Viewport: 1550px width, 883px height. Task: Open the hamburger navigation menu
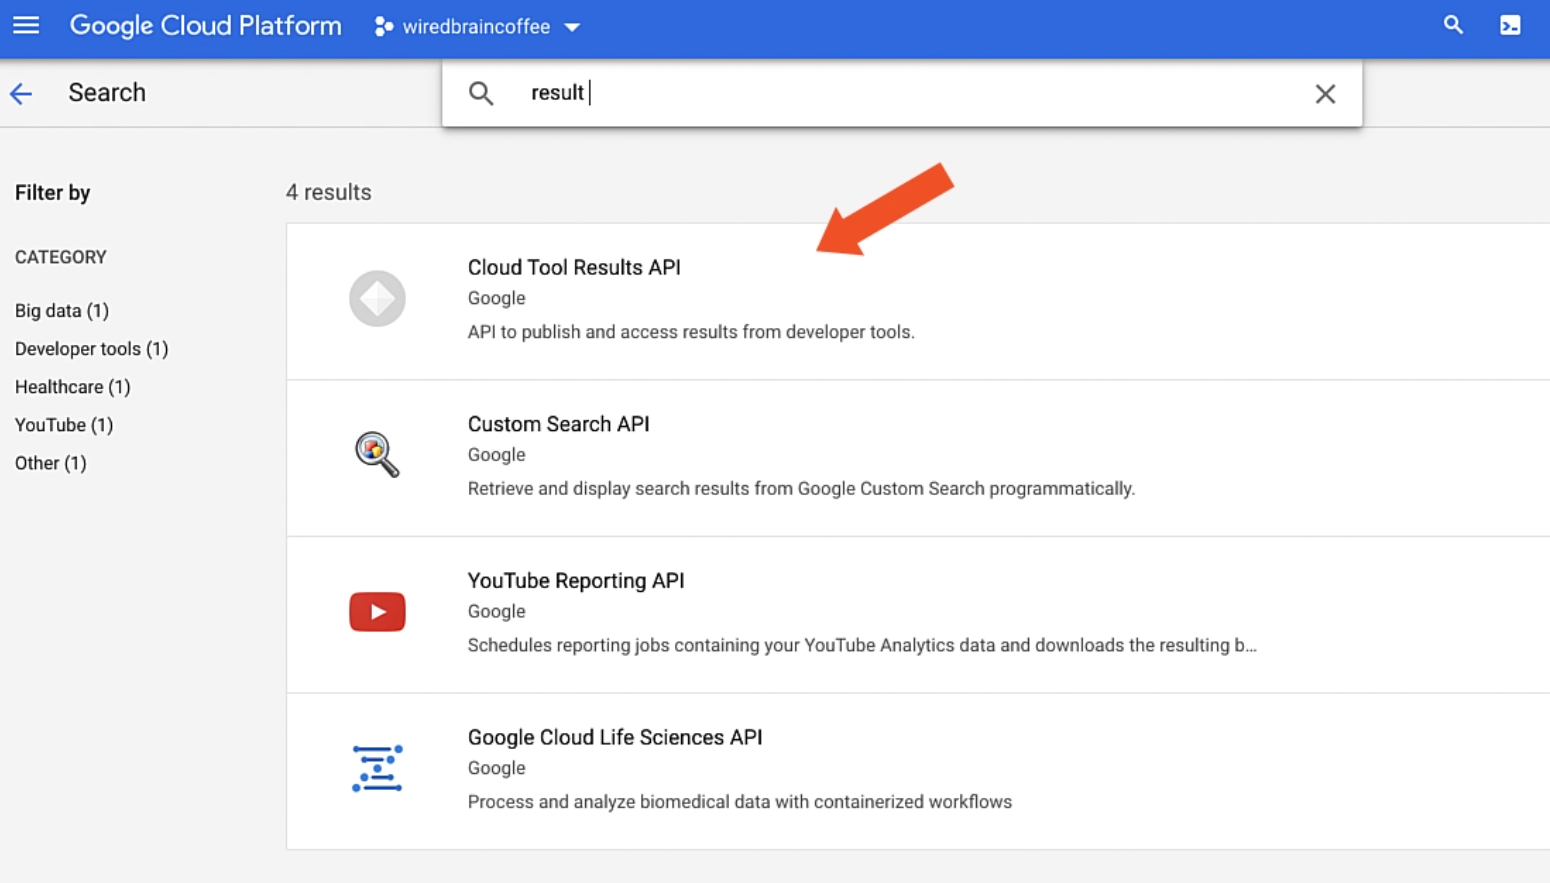pyautogui.click(x=26, y=26)
